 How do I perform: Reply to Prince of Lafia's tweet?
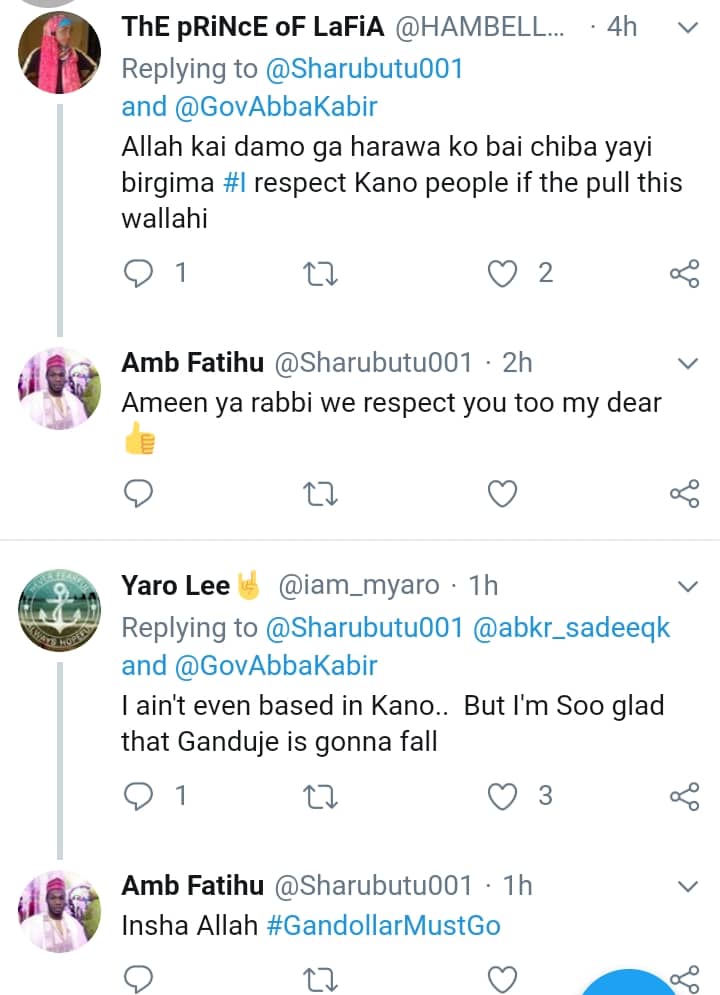(x=141, y=273)
